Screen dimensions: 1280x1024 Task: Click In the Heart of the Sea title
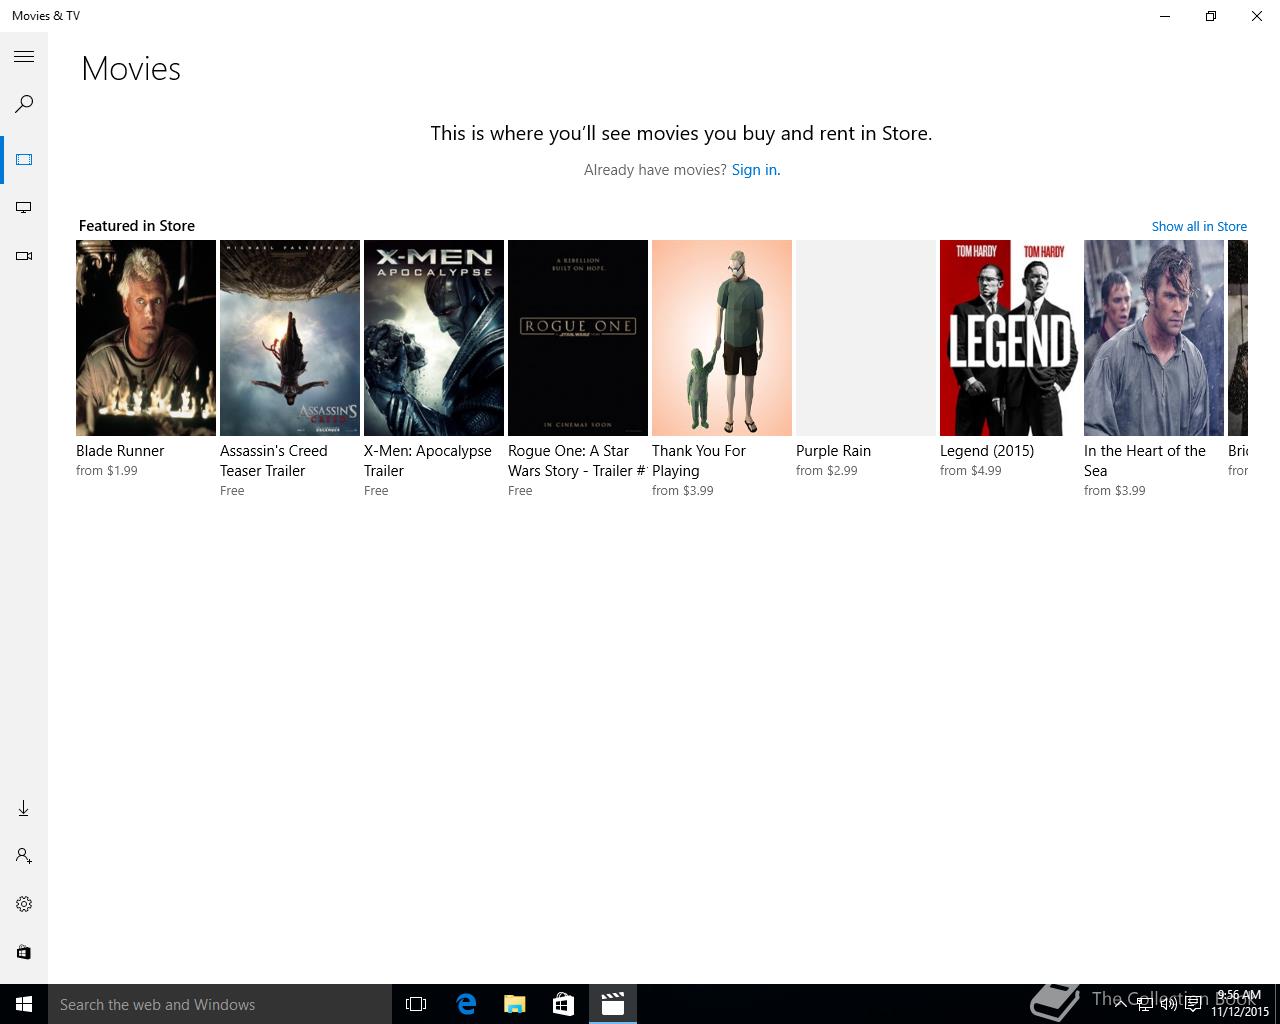(1145, 461)
